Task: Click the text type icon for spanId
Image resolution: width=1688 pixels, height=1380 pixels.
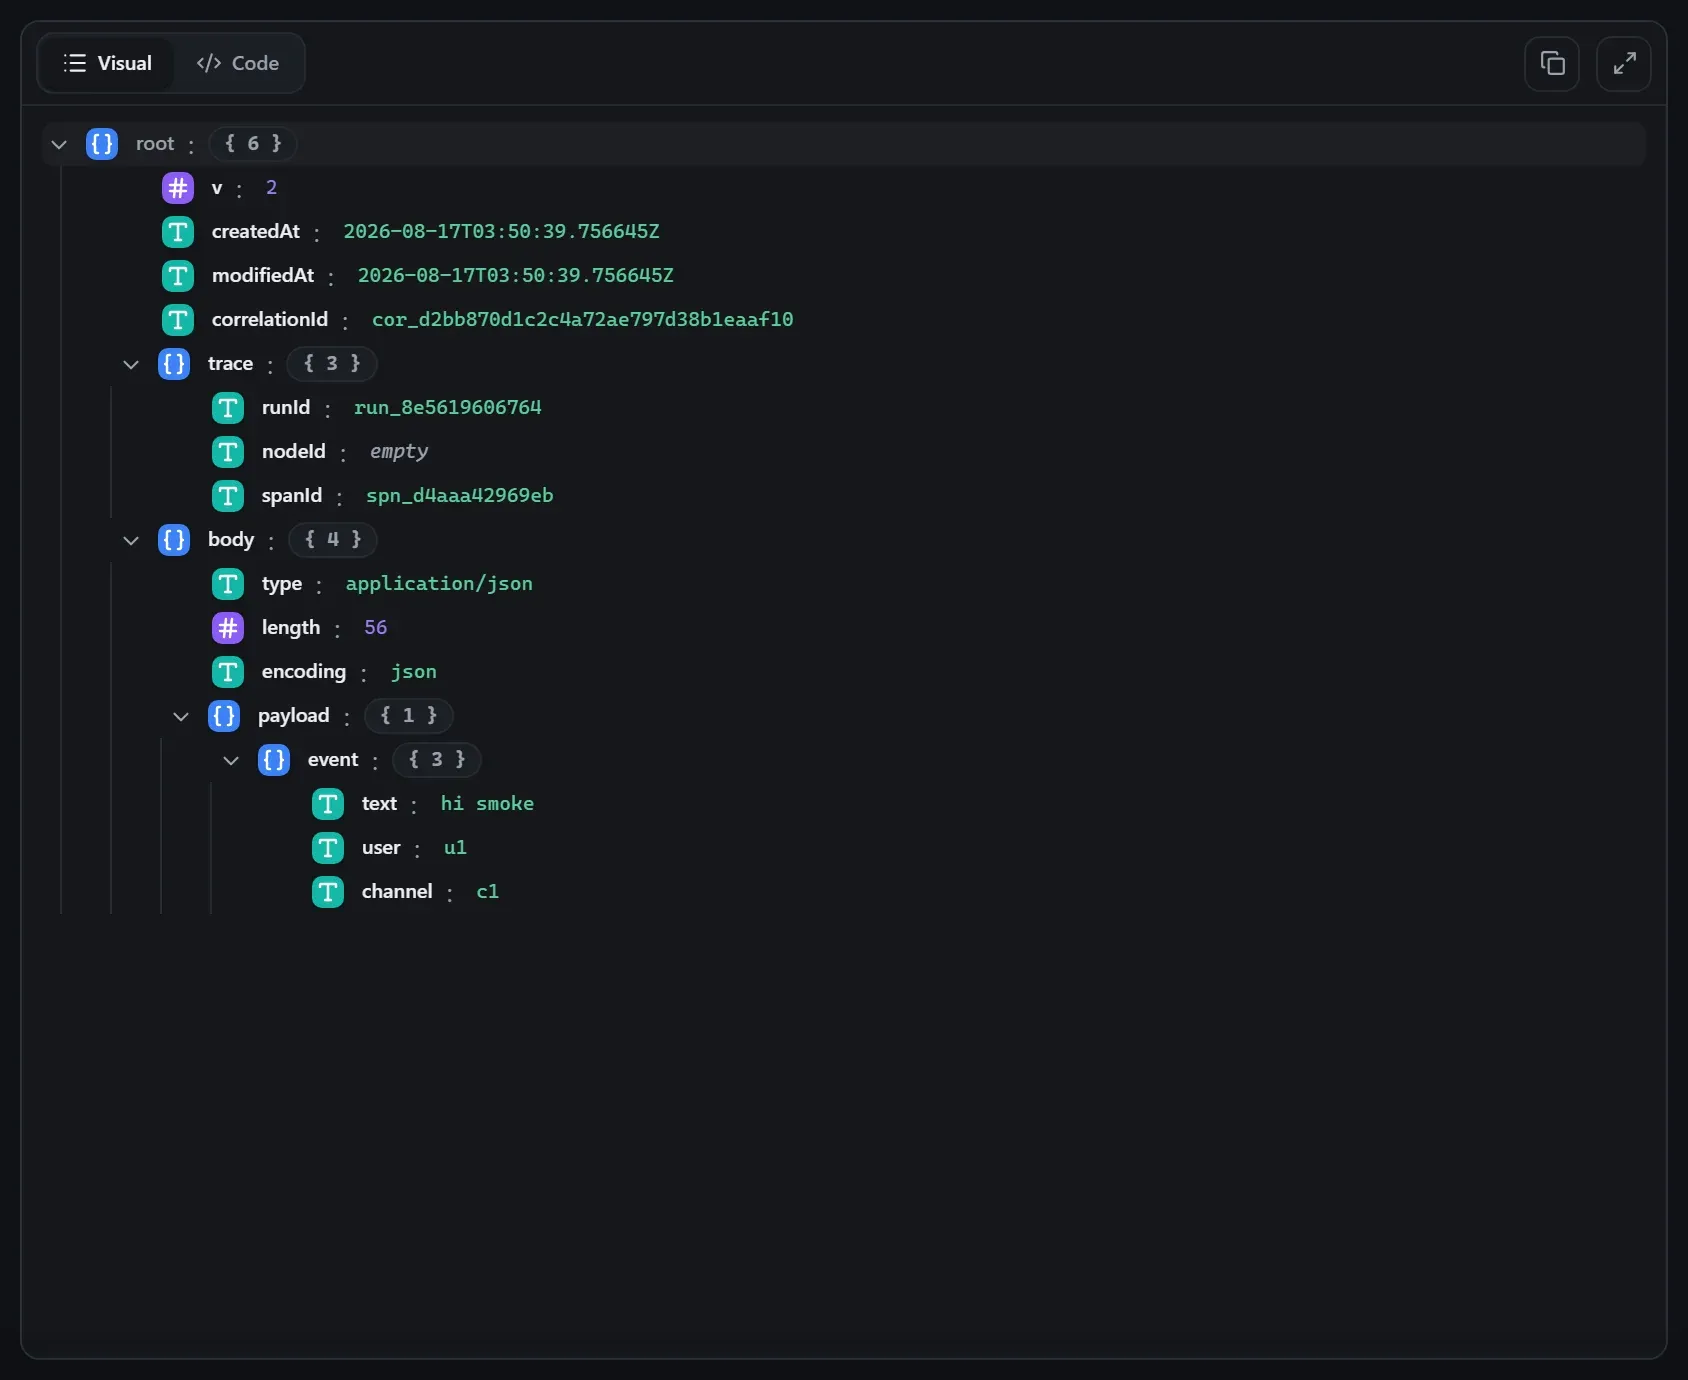Action: click(x=228, y=496)
